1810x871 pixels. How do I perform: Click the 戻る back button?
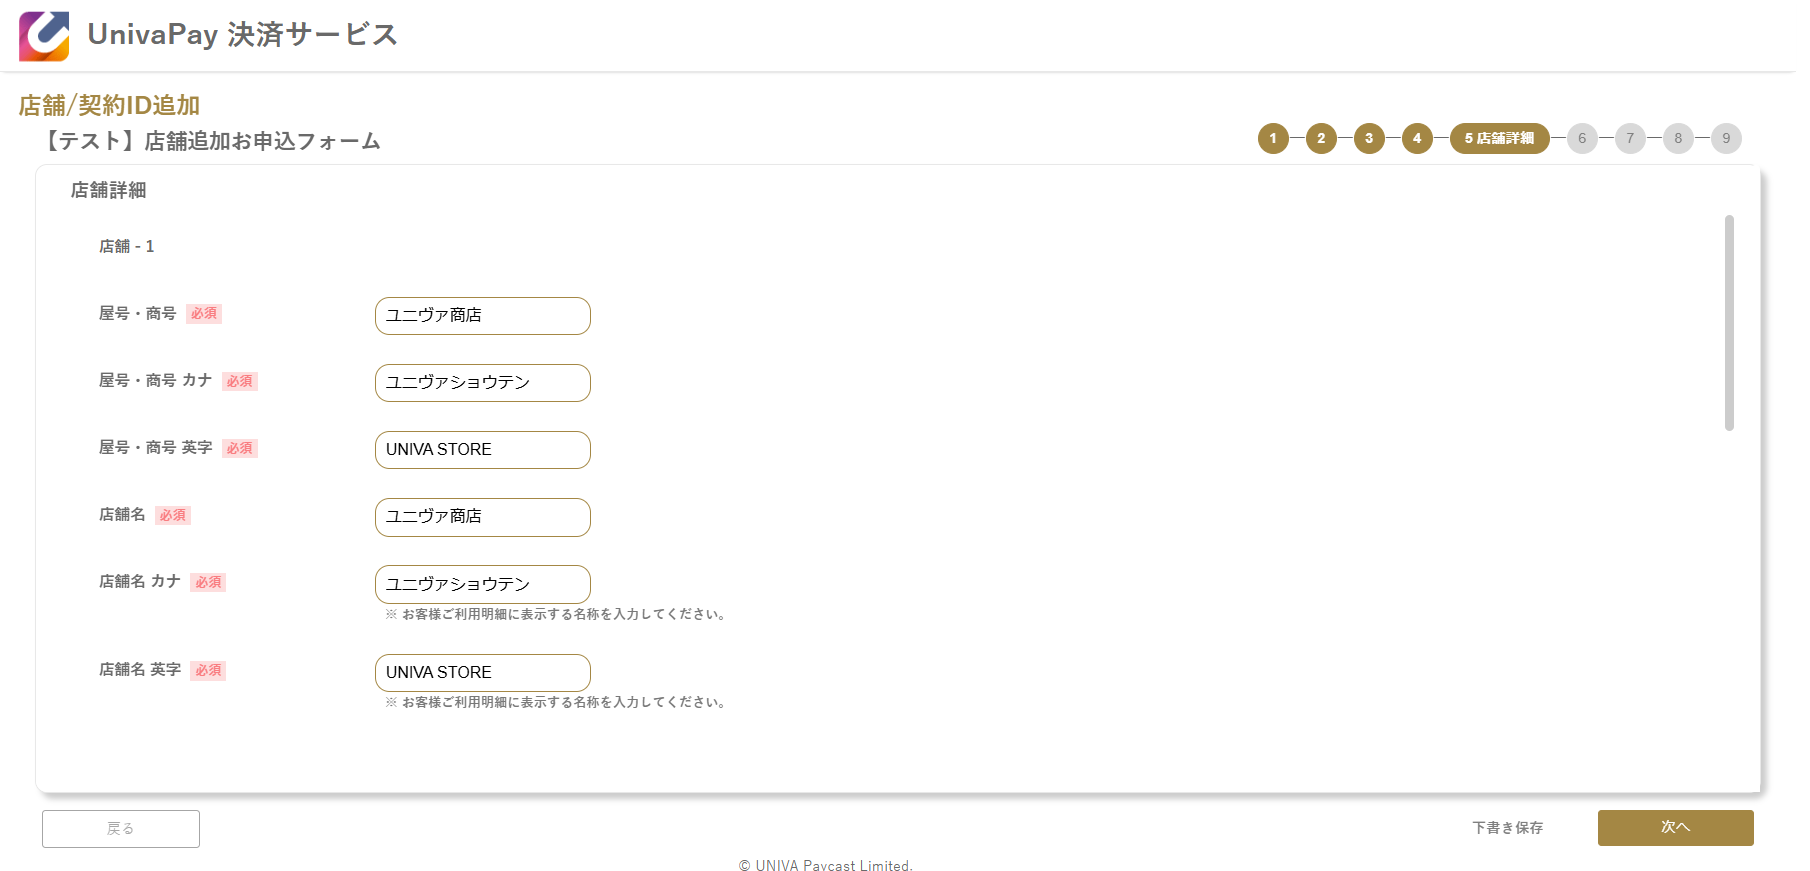pyautogui.click(x=121, y=829)
